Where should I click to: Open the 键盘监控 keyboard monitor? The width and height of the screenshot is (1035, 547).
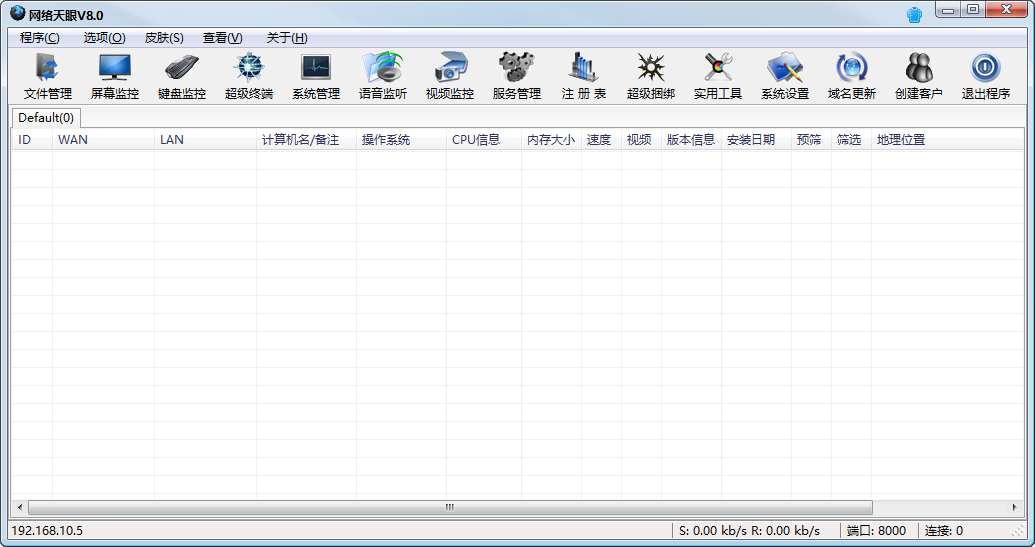pyautogui.click(x=182, y=77)
